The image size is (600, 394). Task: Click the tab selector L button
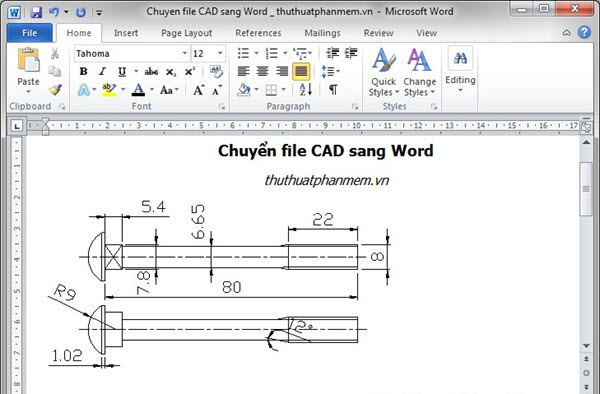tap(17, 126)
